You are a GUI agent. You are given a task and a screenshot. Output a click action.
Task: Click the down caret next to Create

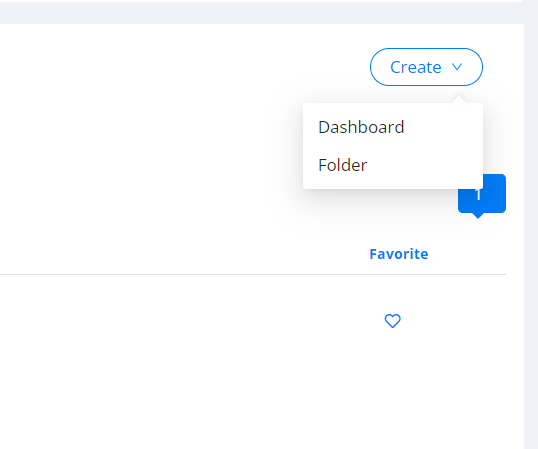pyautogui.click(x=457, y=67)
